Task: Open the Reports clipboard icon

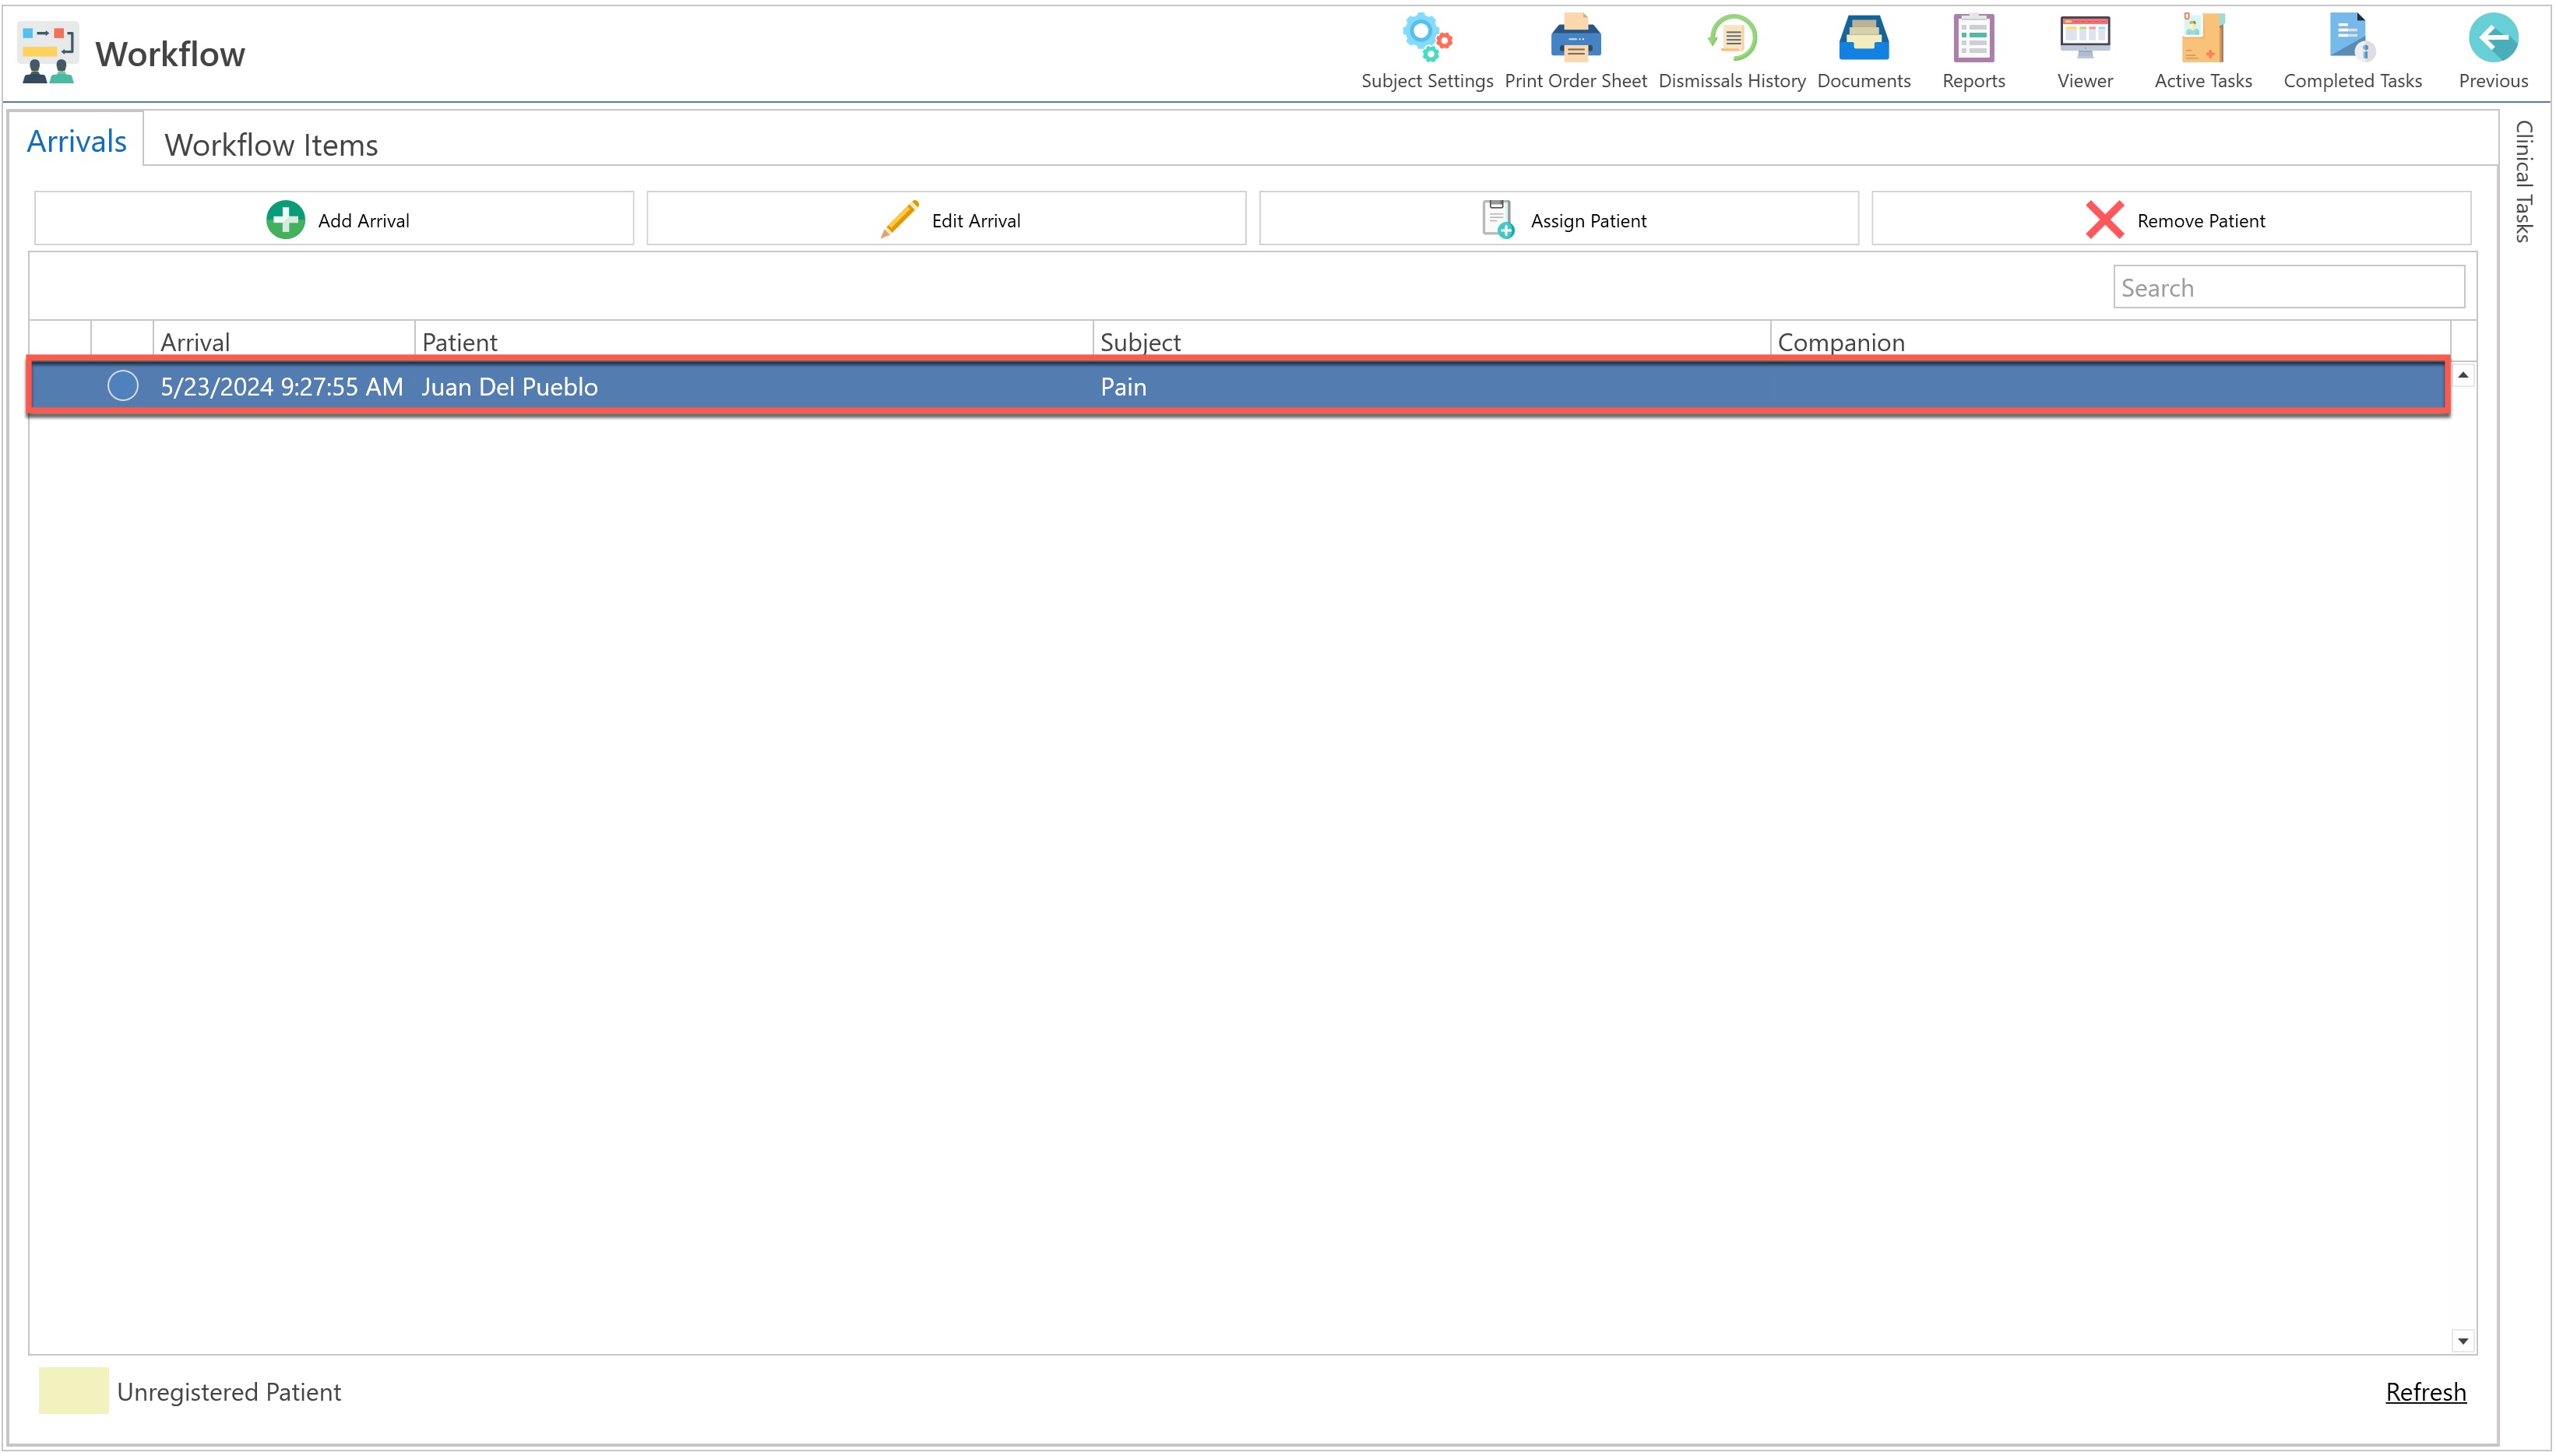Action: click(x=1973, y=40)
